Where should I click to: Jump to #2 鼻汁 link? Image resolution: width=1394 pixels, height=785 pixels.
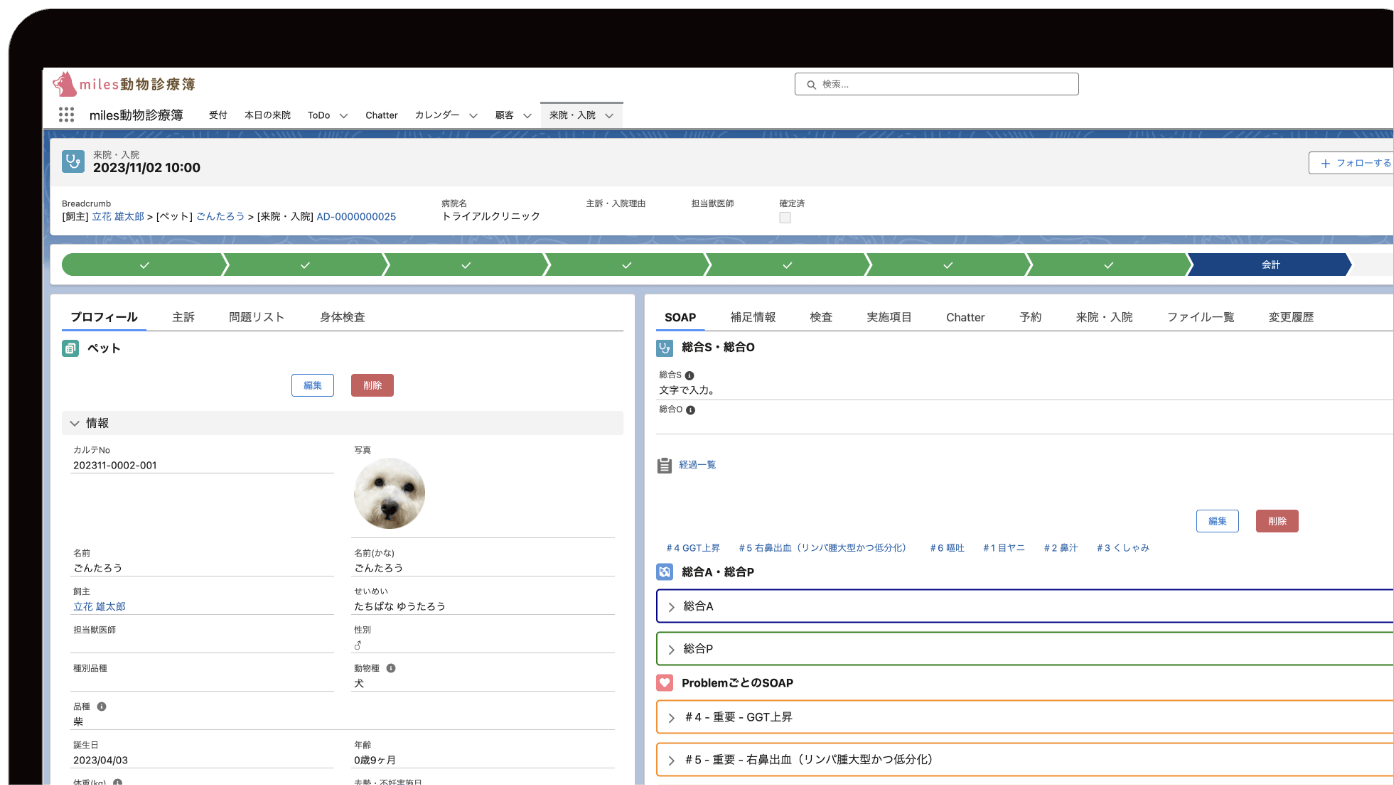(1060, 548)
